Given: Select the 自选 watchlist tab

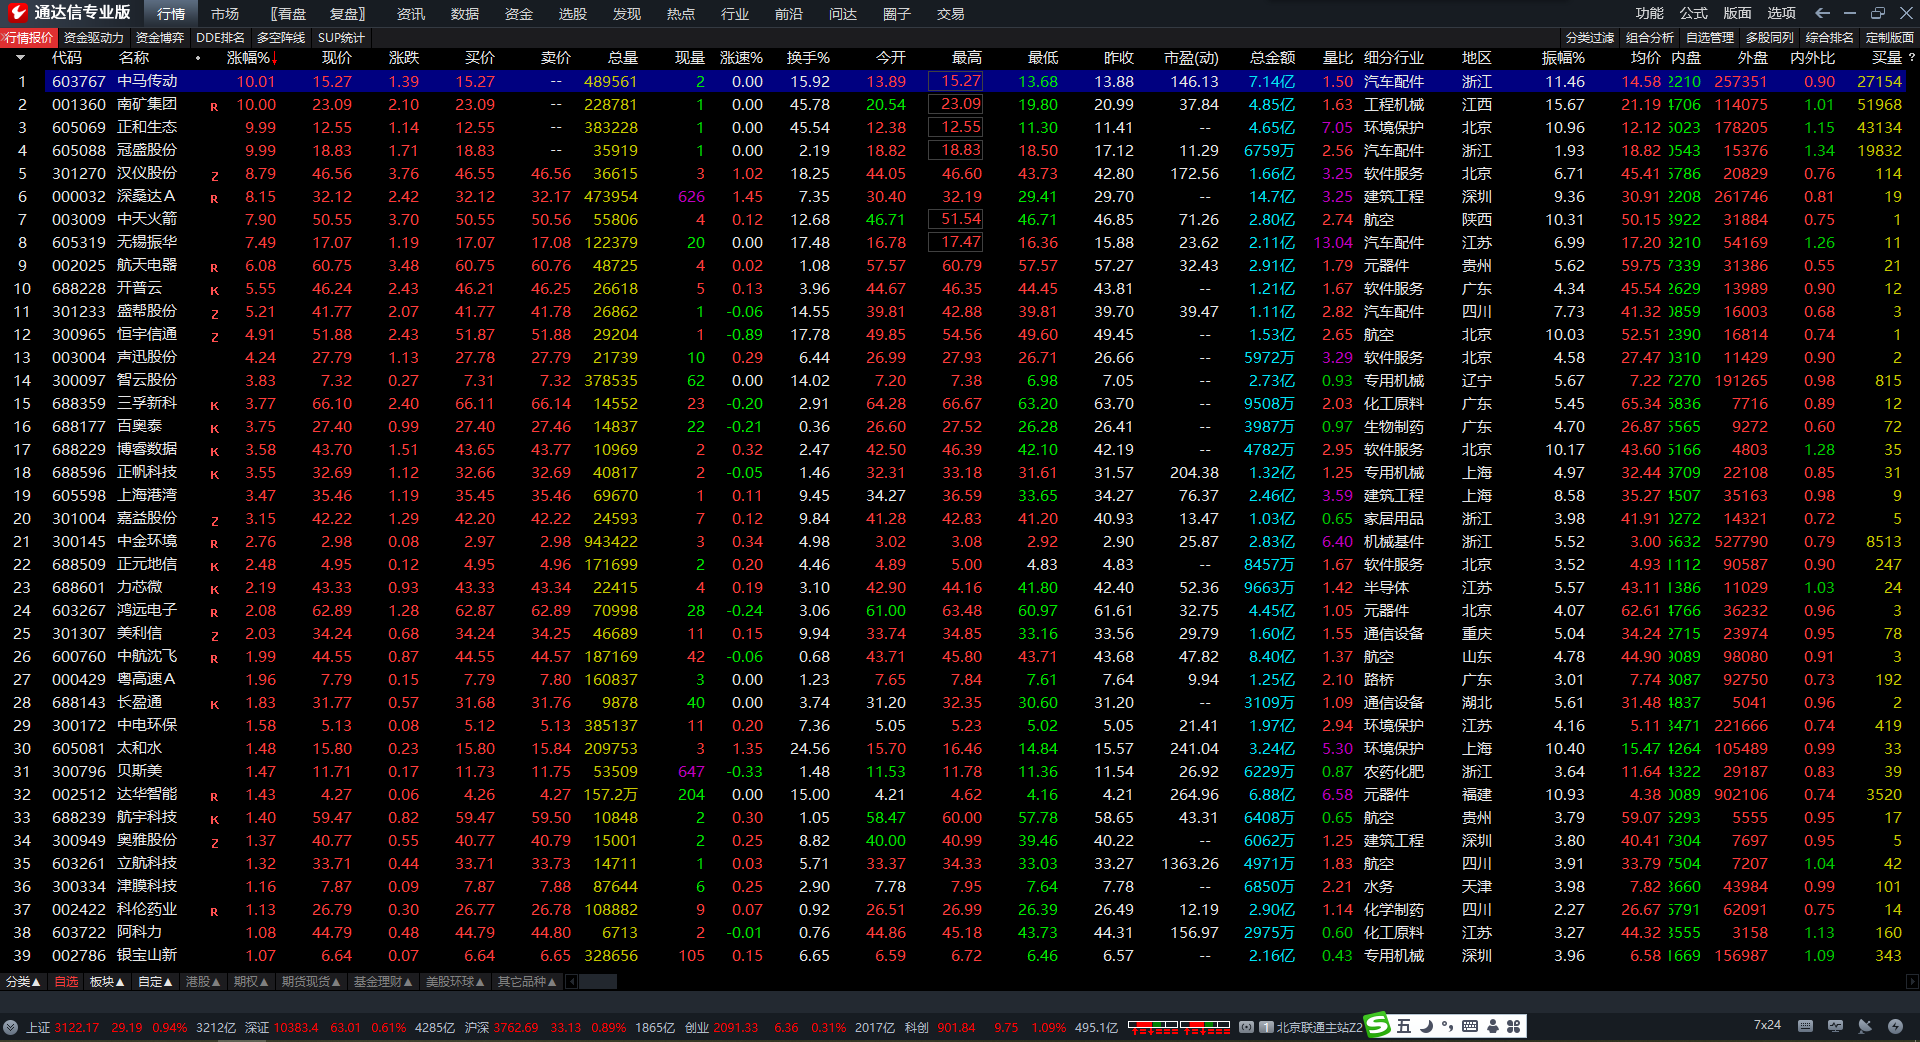Looking at the screenshot, I should coord(66,982).
